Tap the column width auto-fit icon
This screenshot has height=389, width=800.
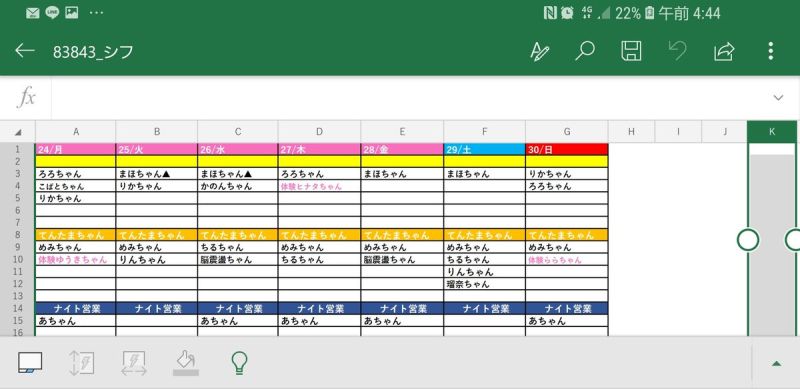pyautogui.click(x=134, y=363)
